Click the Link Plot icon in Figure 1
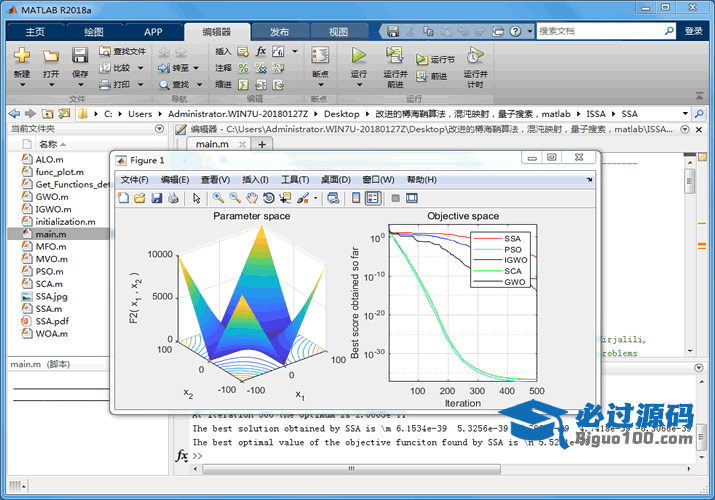Screen dimensions: 715x500 pos(333,198)
